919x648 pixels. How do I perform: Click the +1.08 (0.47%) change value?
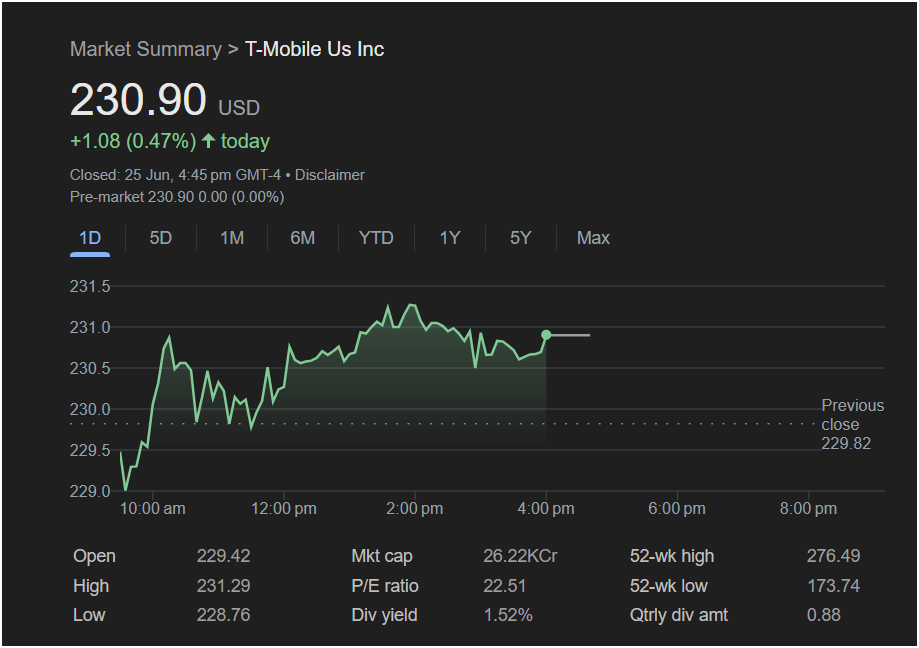pos(133,141)
